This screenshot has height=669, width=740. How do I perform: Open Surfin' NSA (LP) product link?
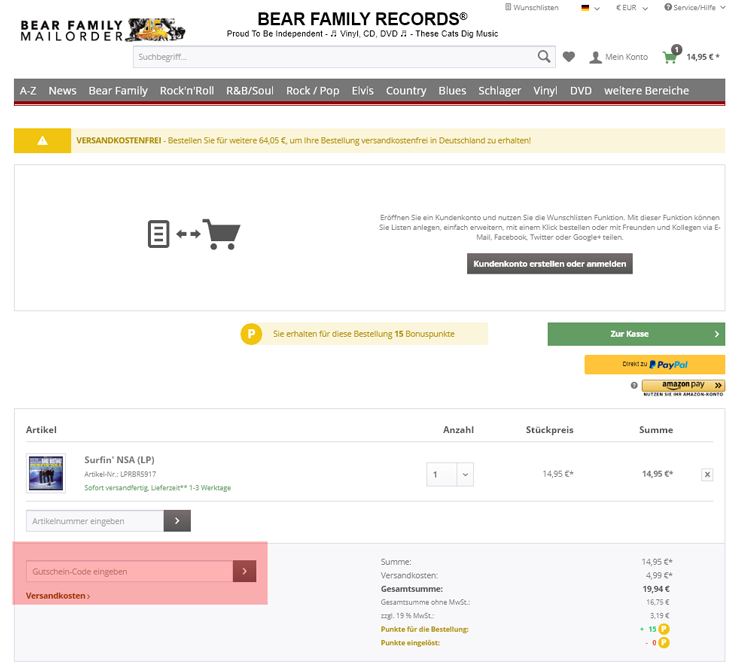pos(119,460)
